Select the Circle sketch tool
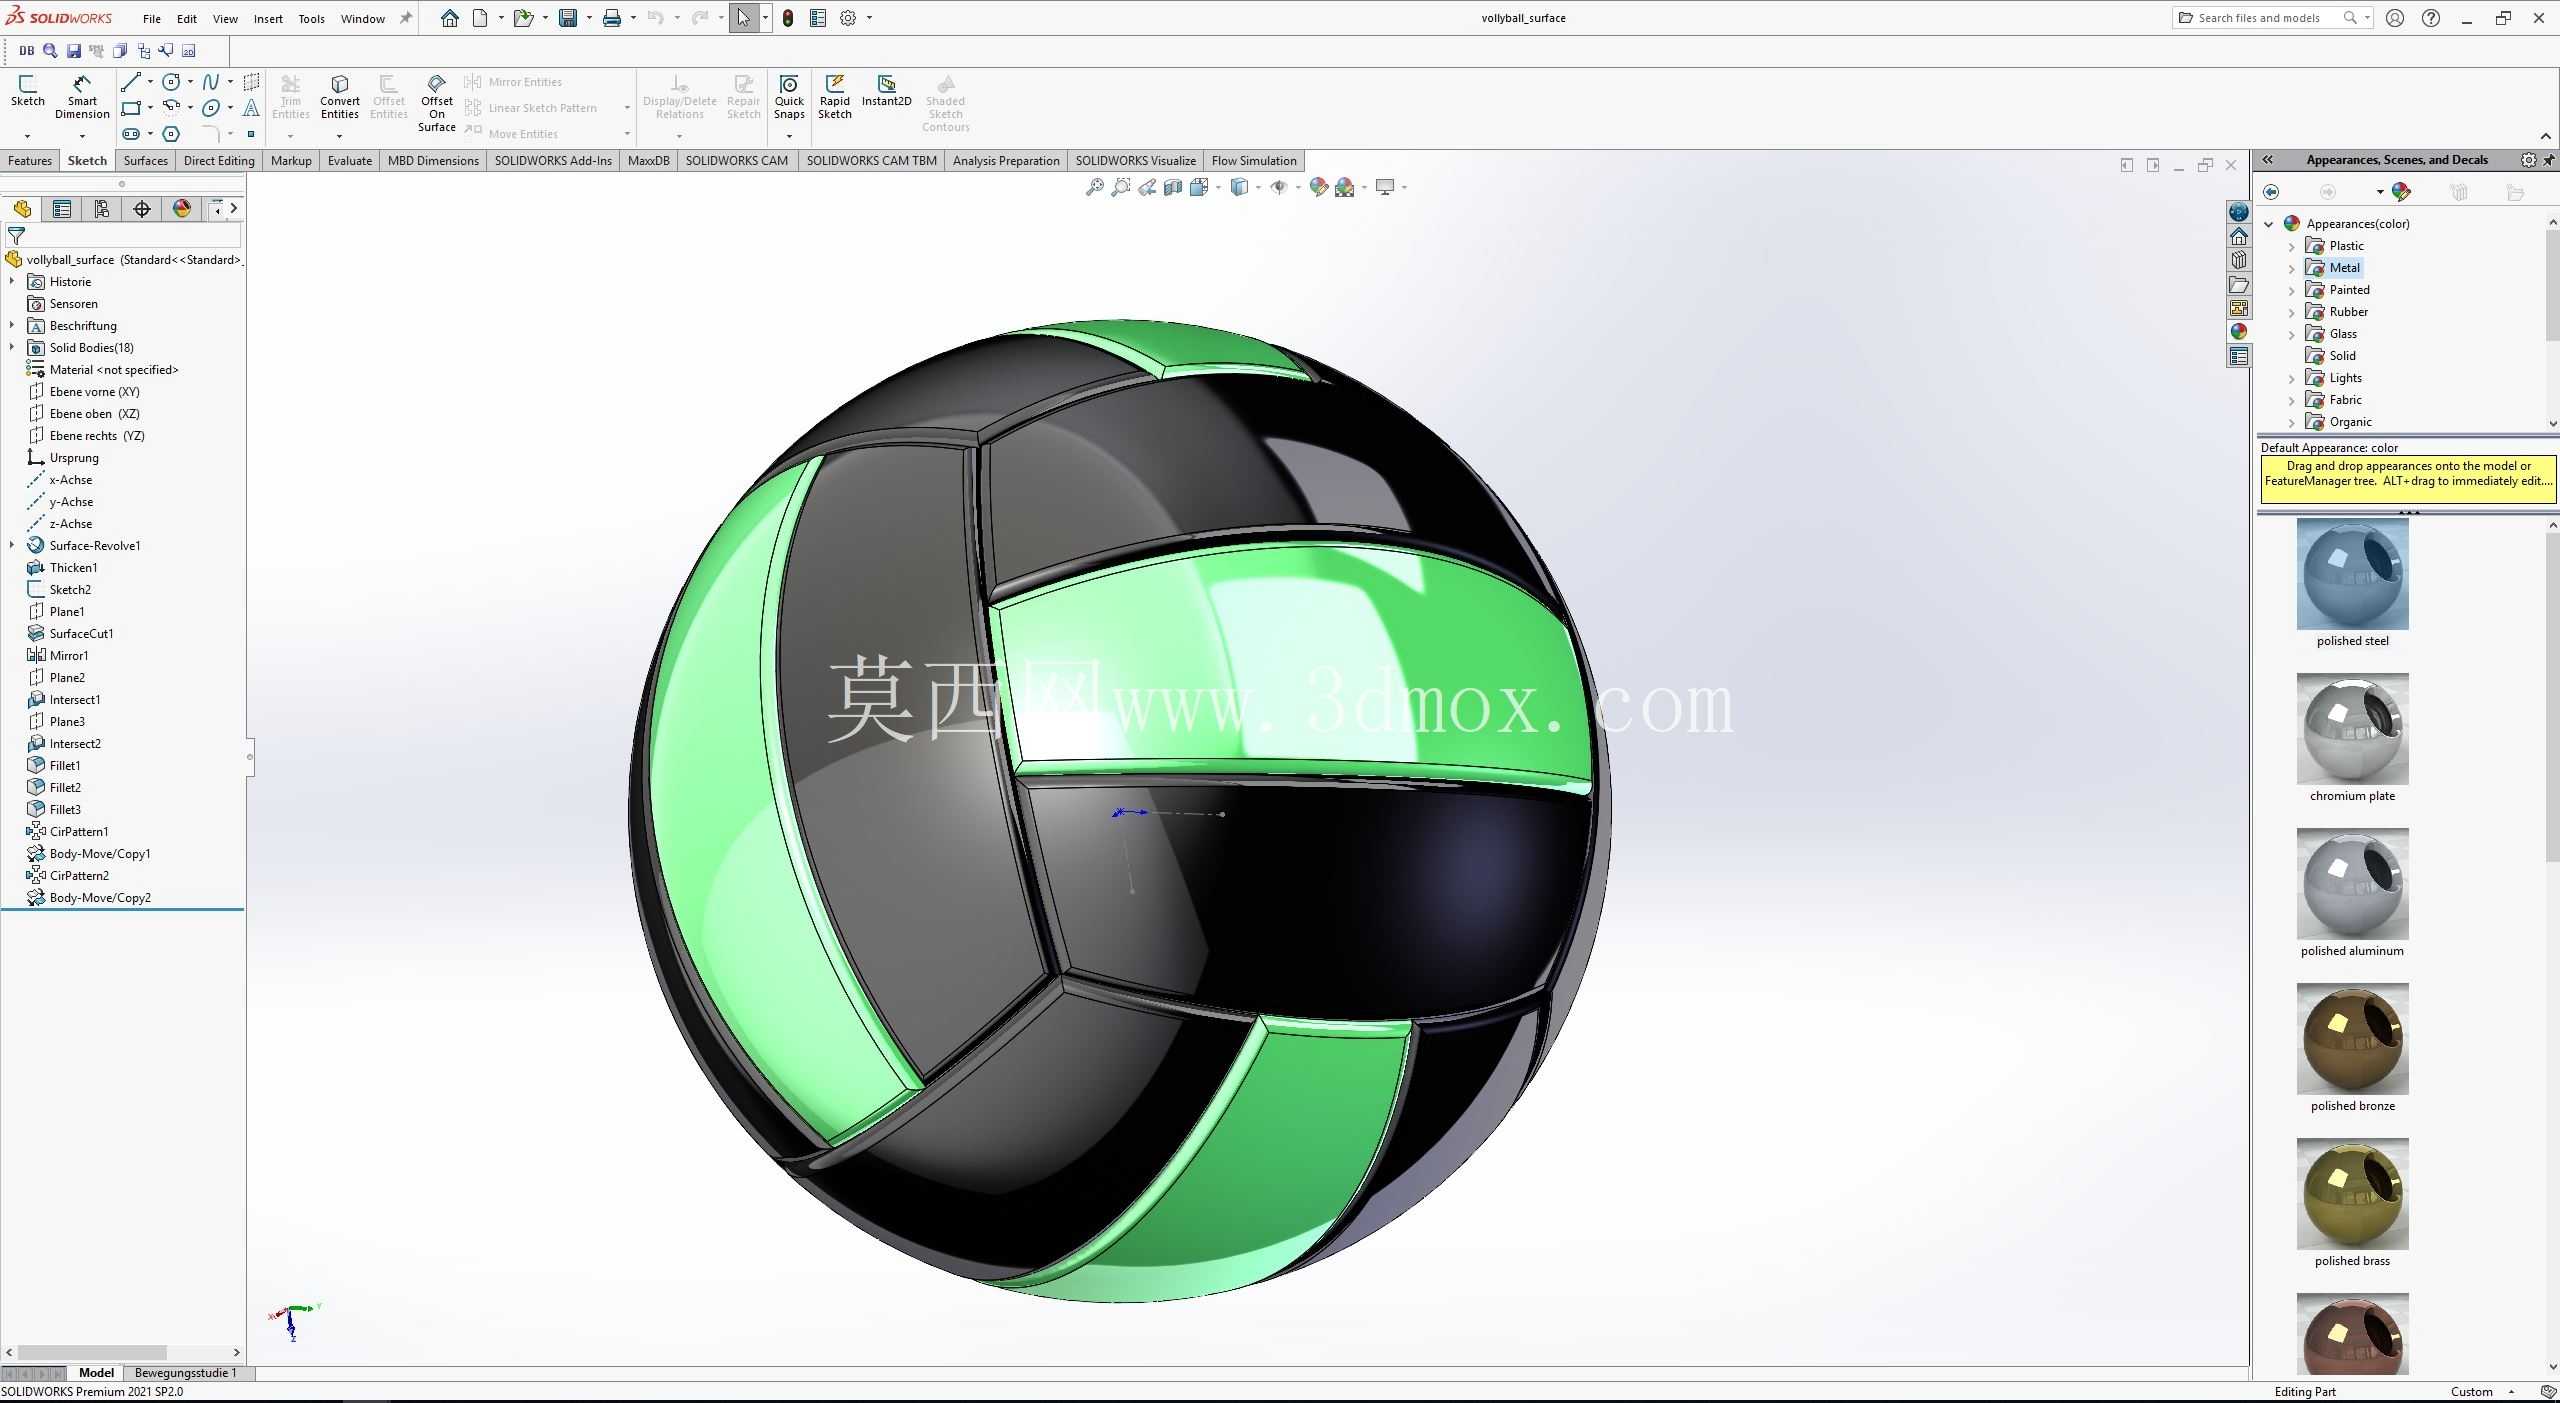 (171, 82)
